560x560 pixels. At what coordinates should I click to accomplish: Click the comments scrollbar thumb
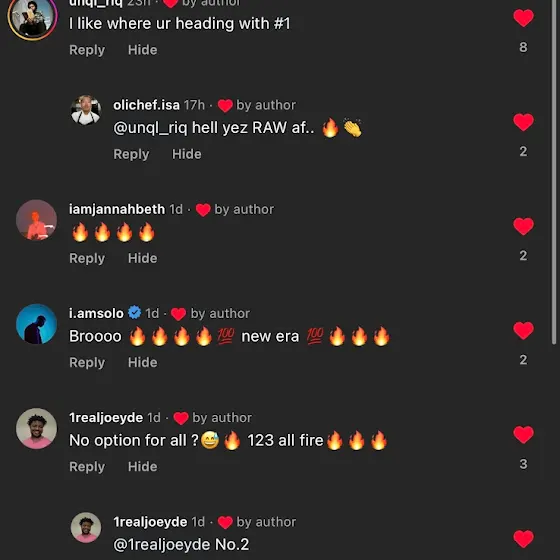(x=554, y=172)
